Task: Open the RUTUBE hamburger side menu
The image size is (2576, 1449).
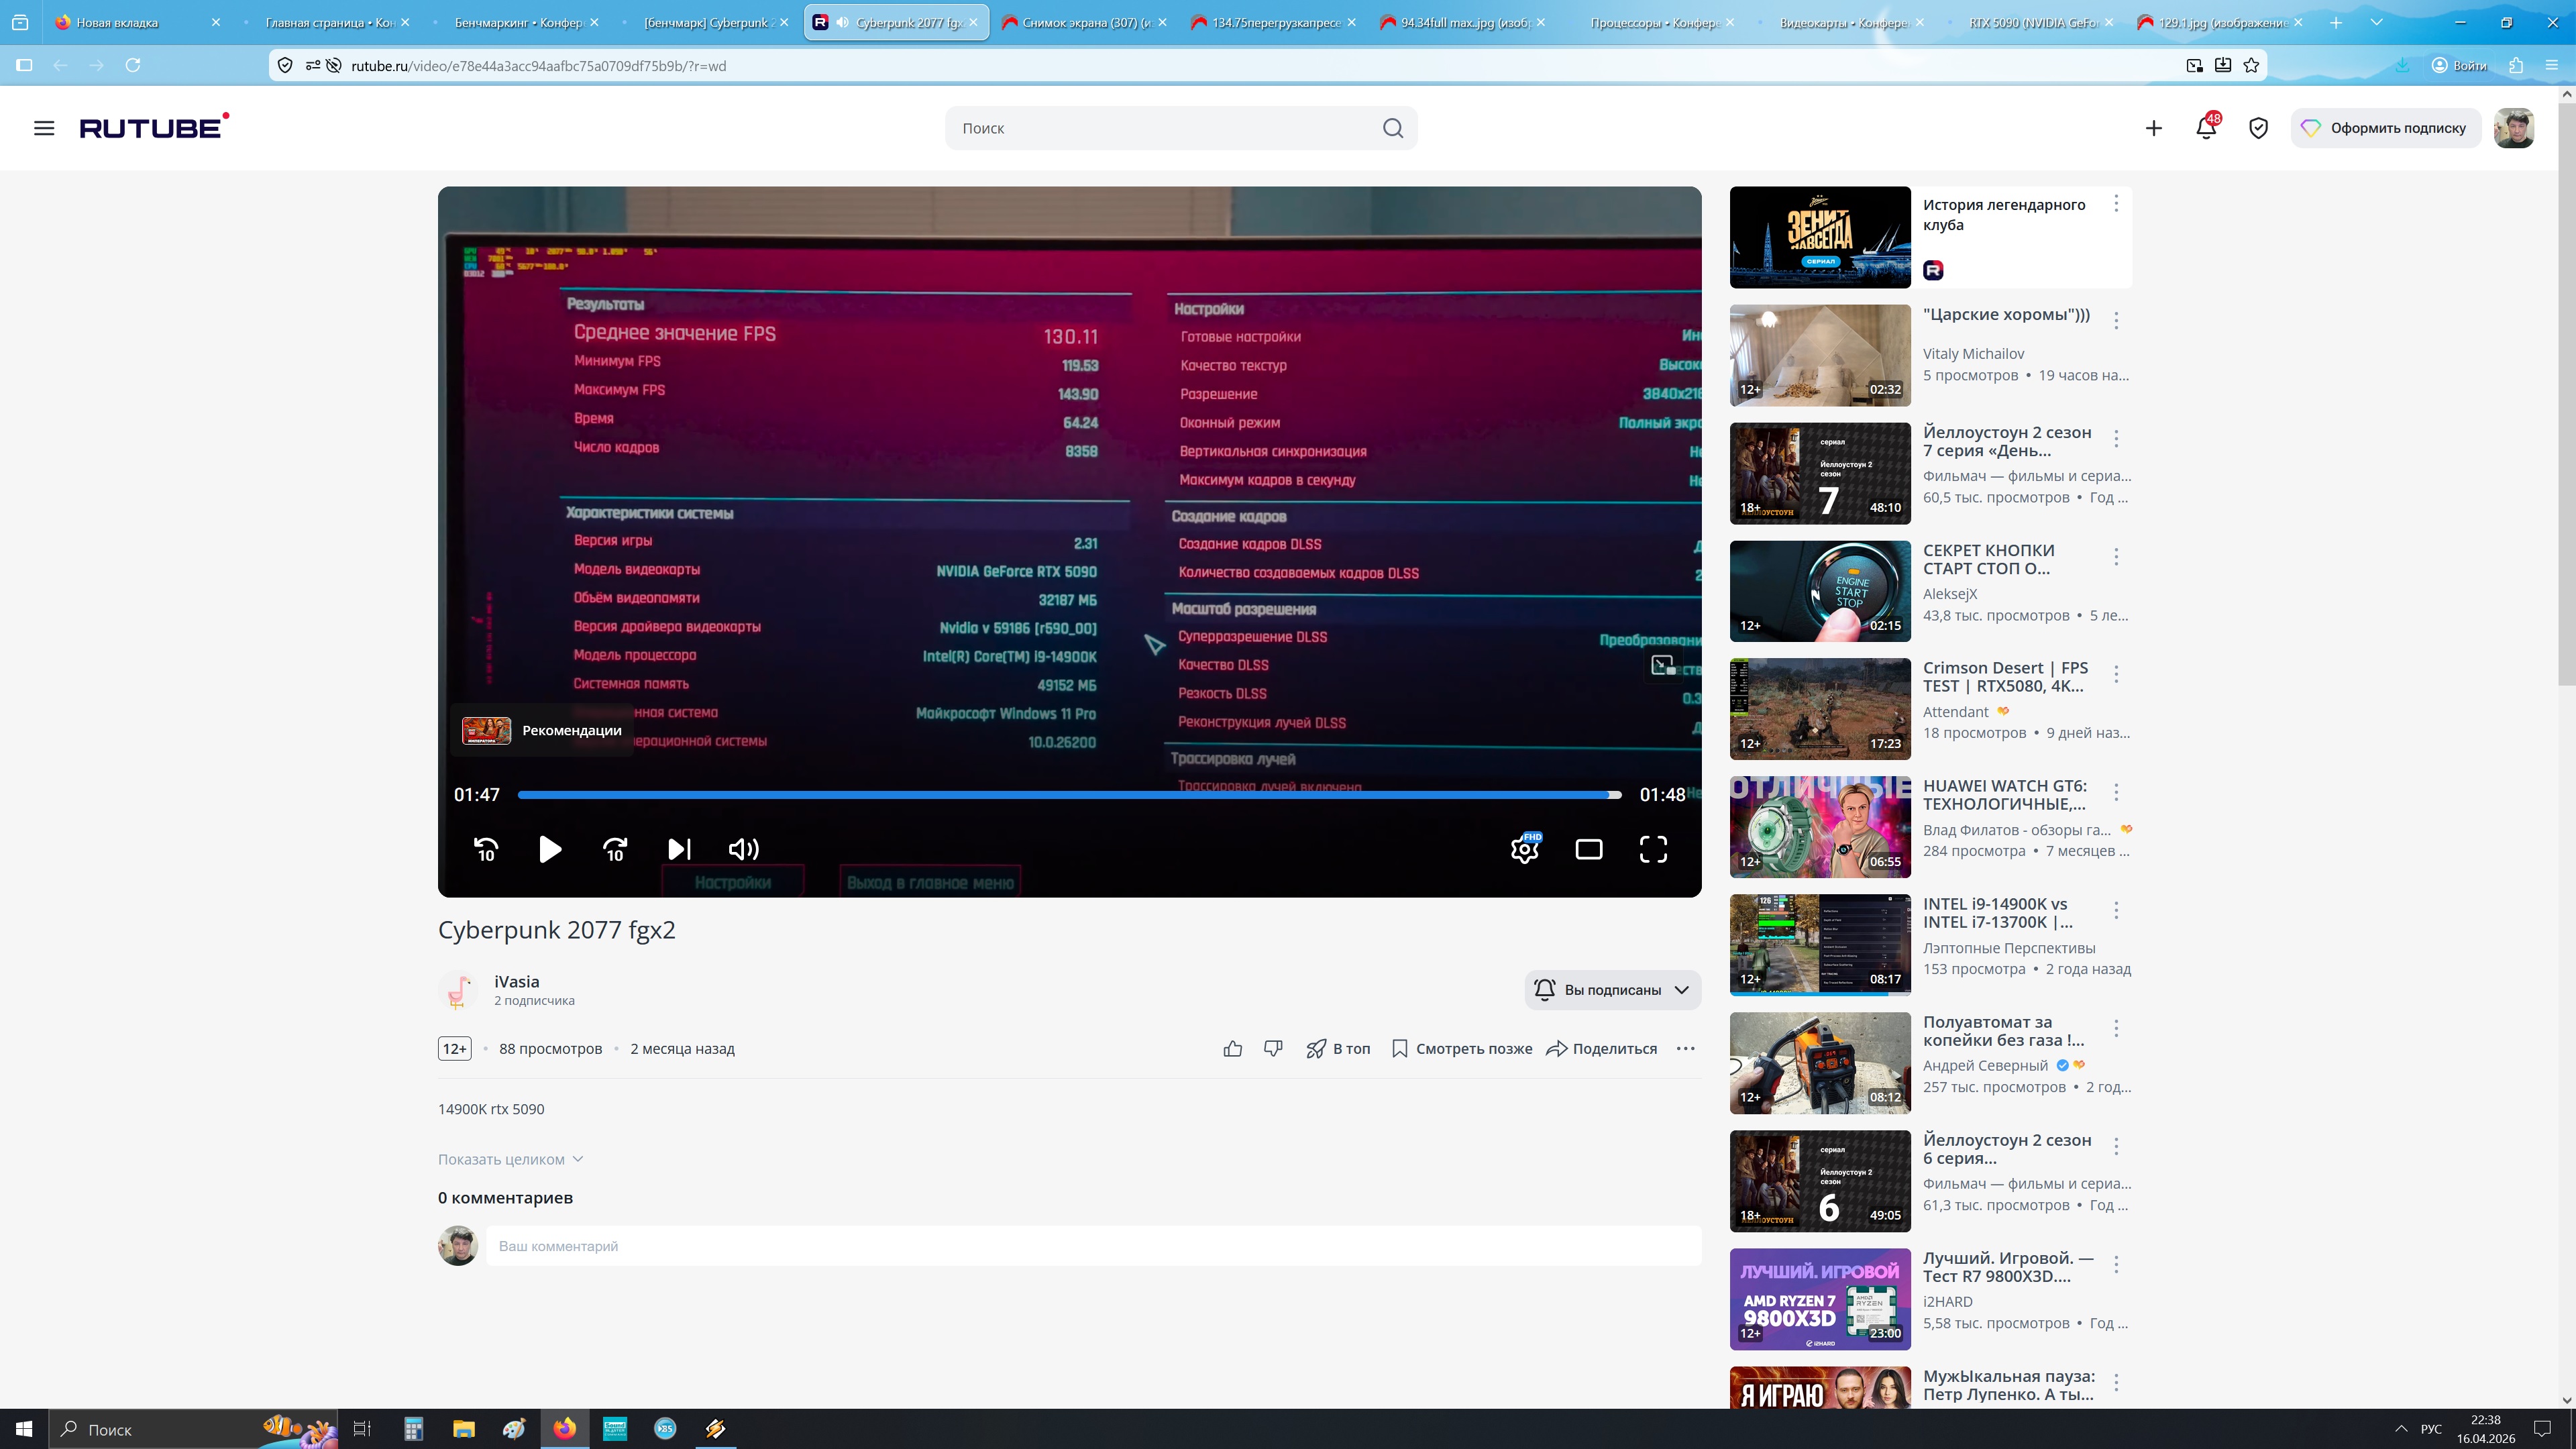Action: click(x=44, y=128)
